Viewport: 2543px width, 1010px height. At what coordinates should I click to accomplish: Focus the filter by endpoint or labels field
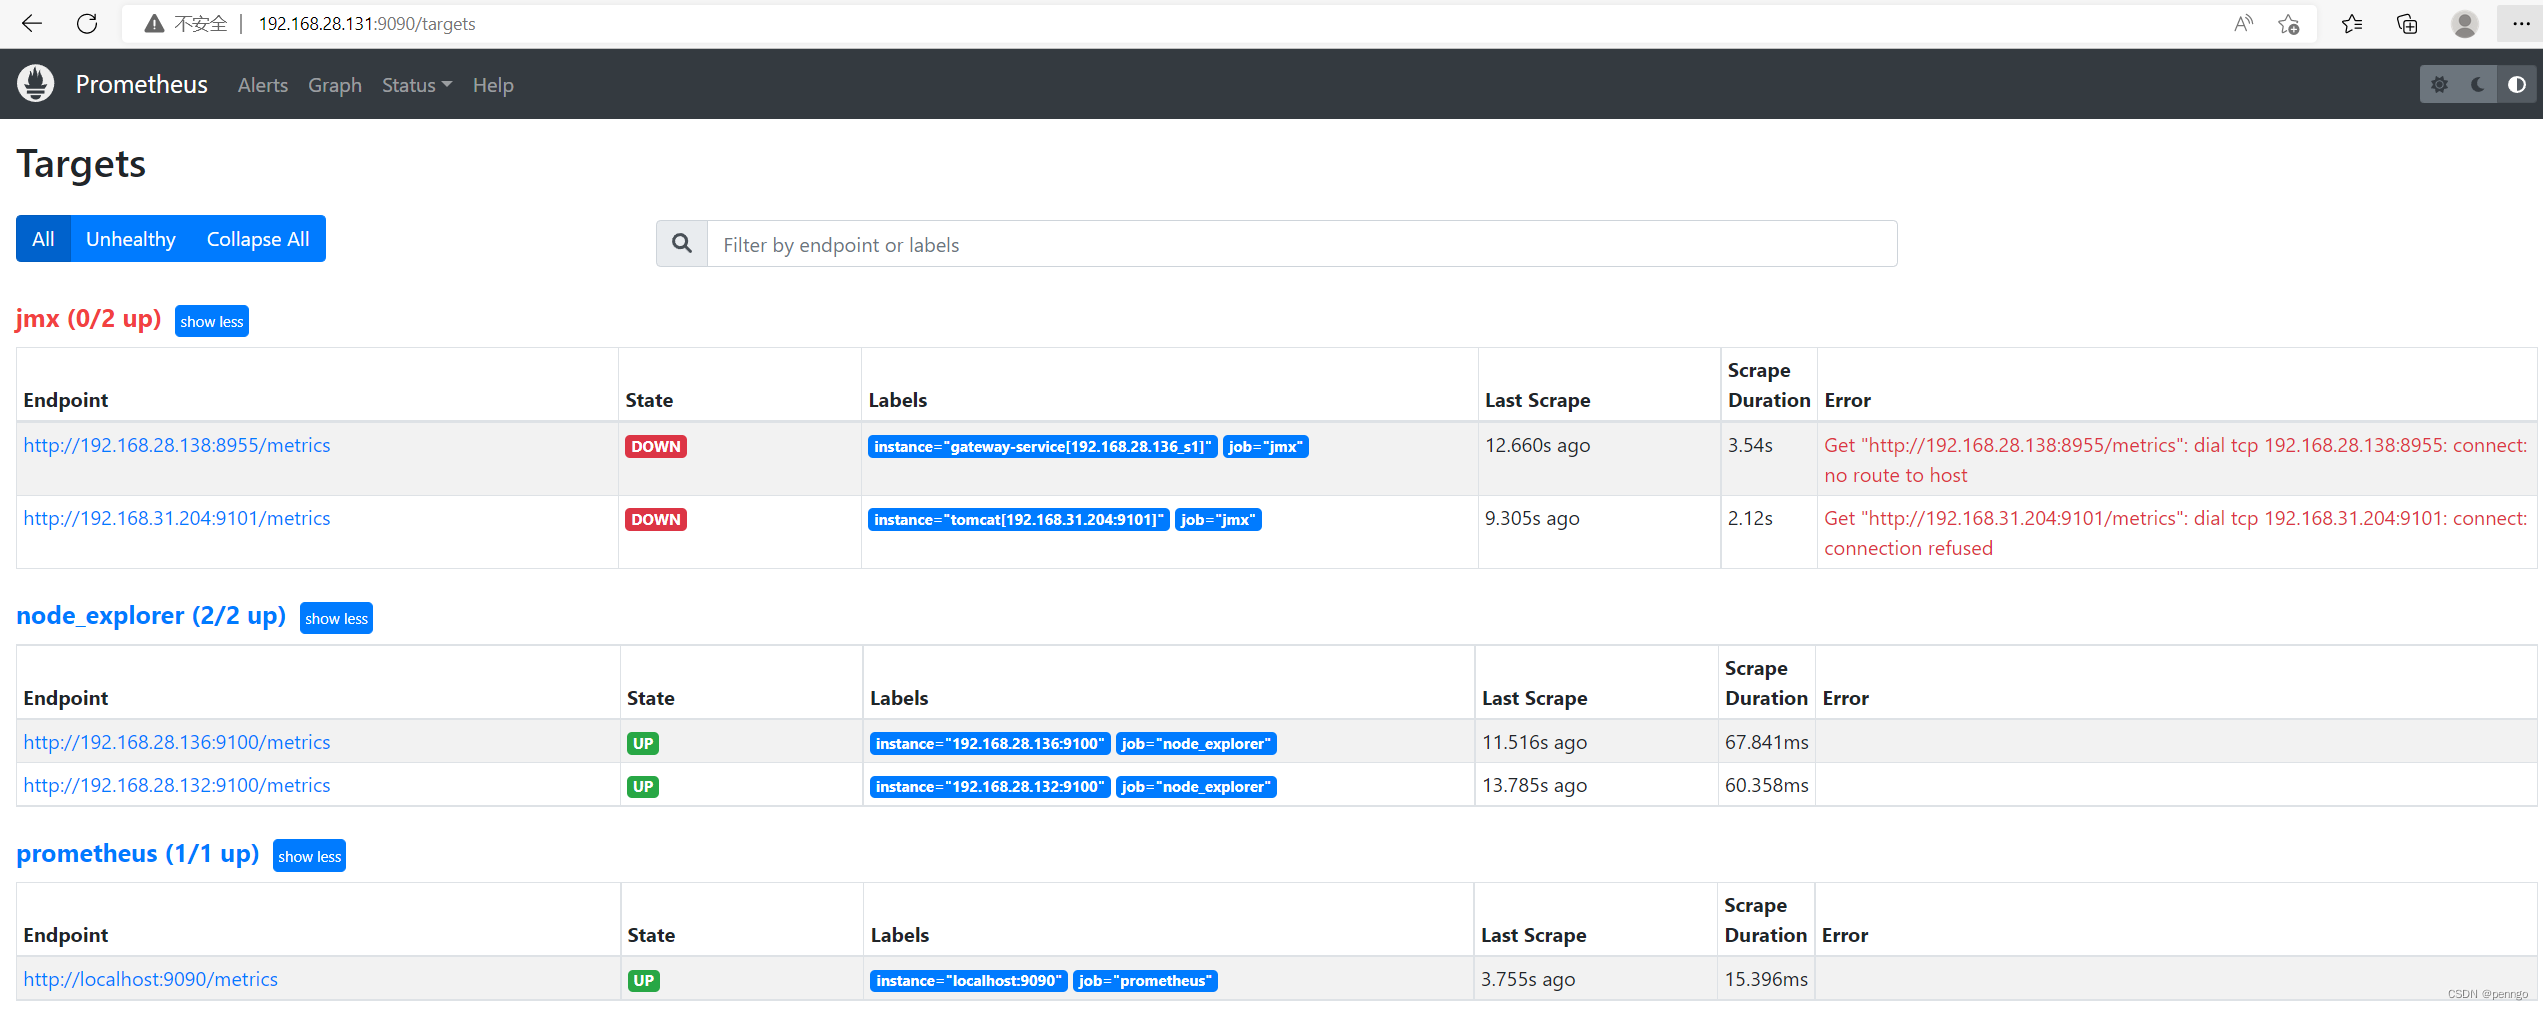[x=1302, y=244]
